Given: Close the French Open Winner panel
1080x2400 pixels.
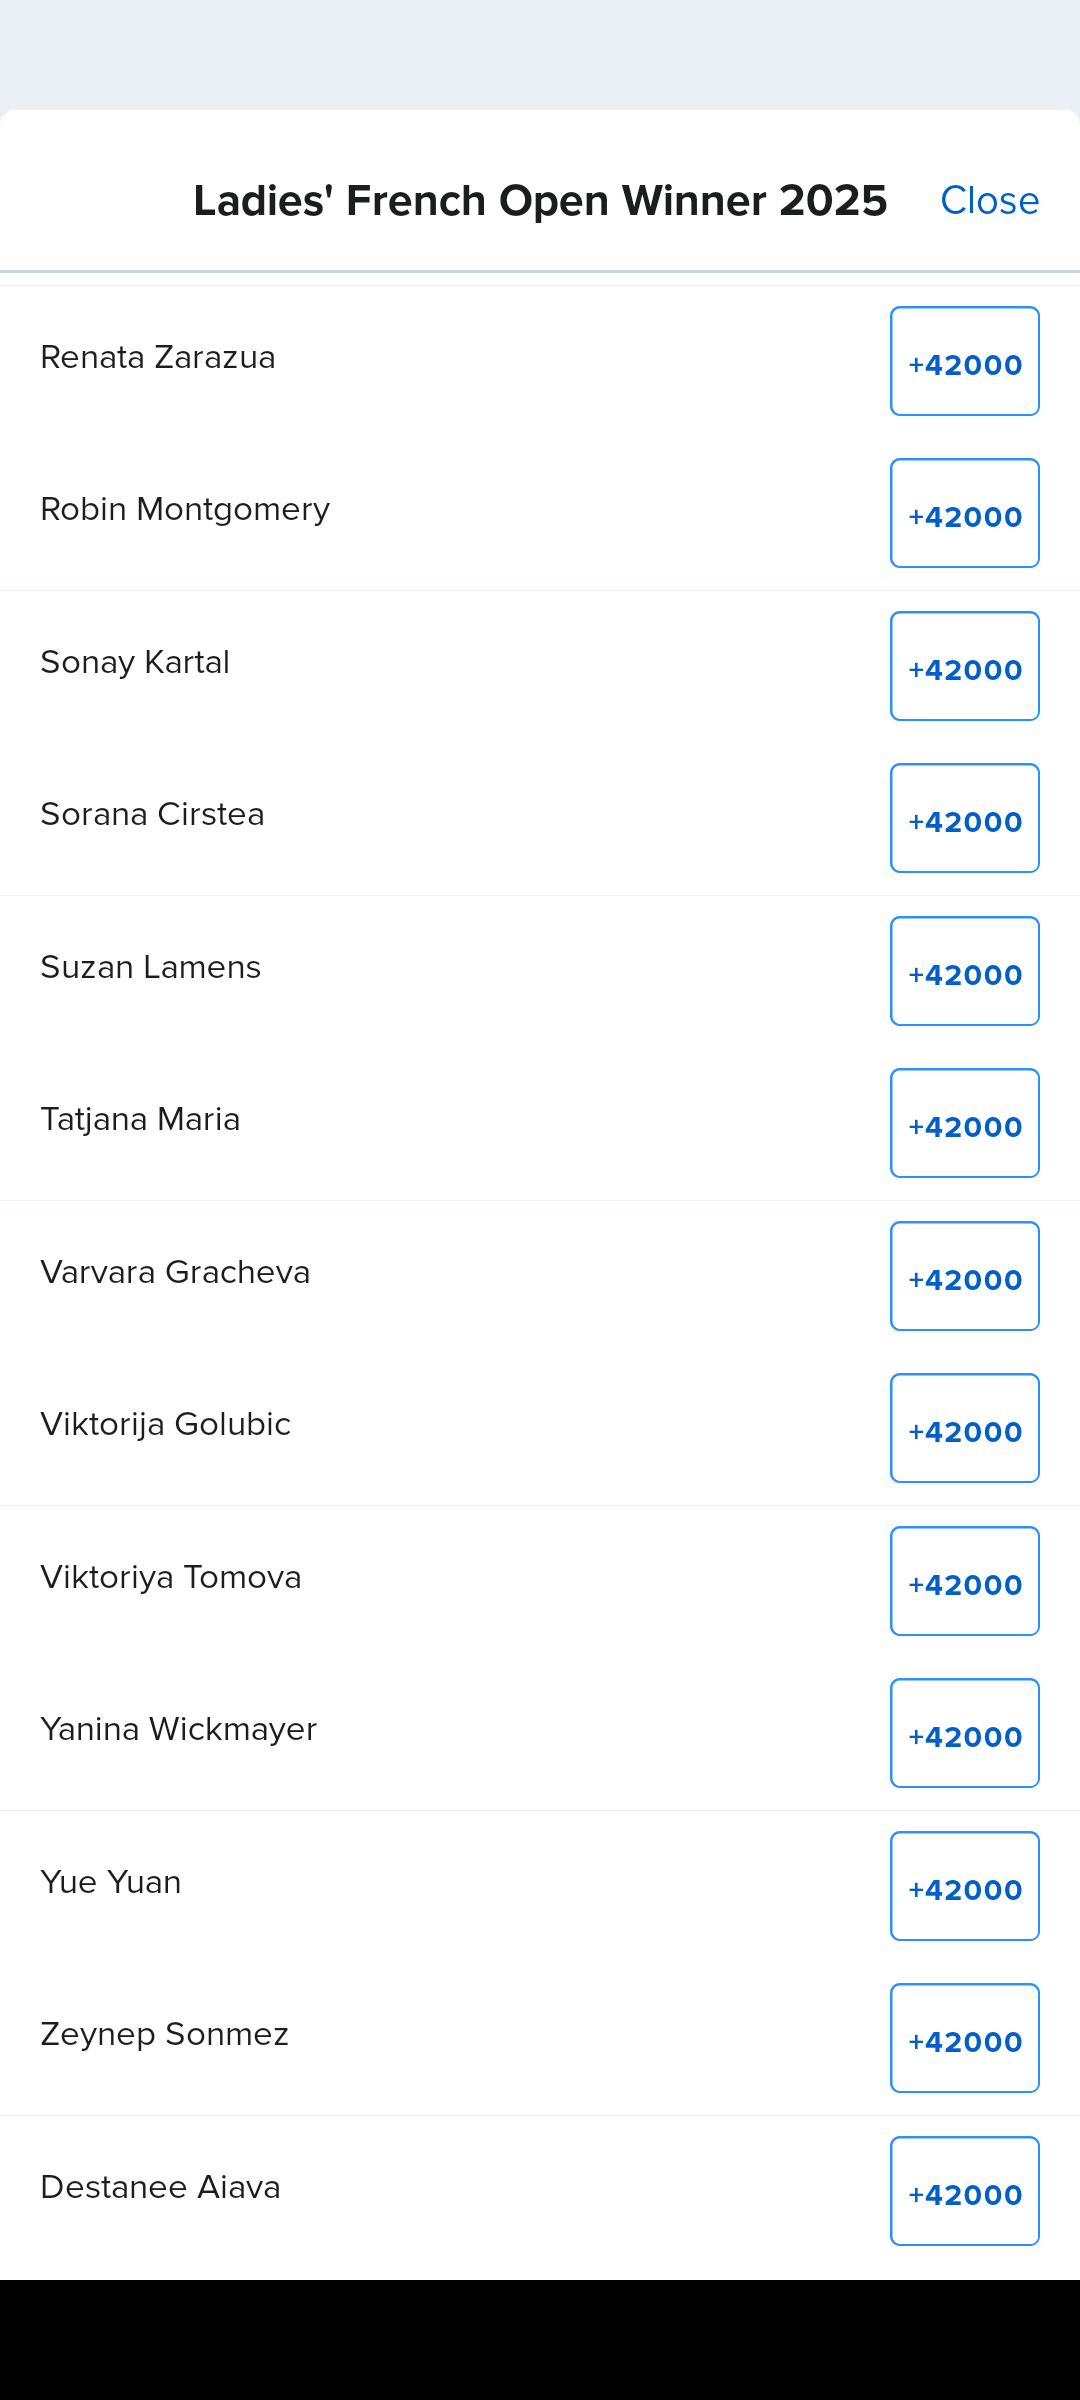Looking at the screenshot, I should point(989,201).
